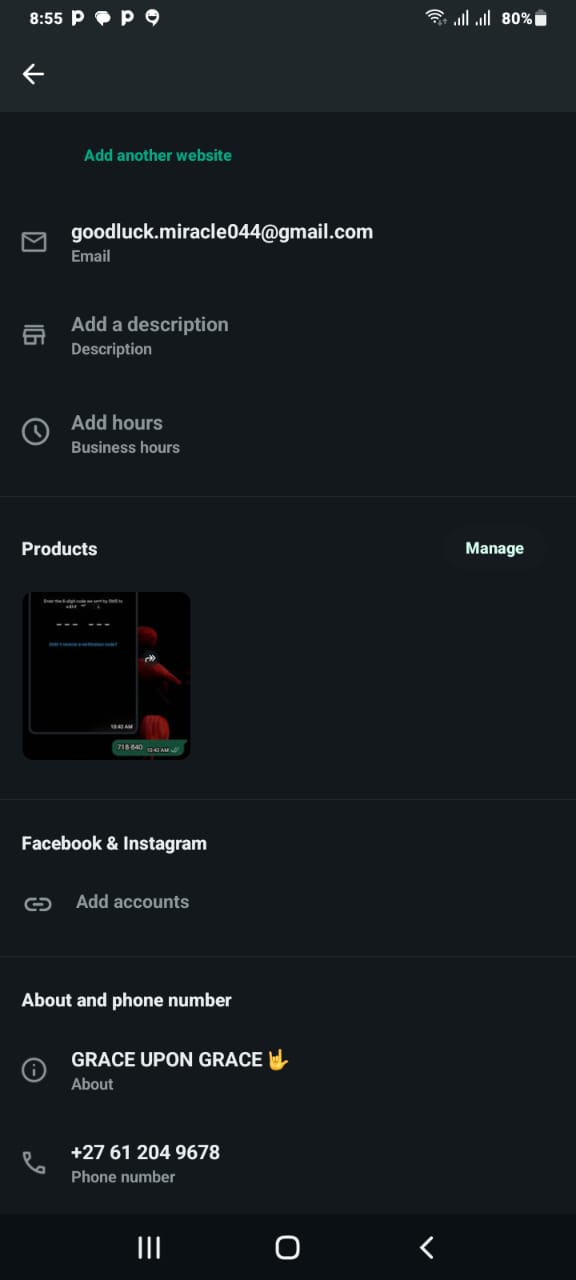Click the phone handset icon

(x=34, y=1163)
